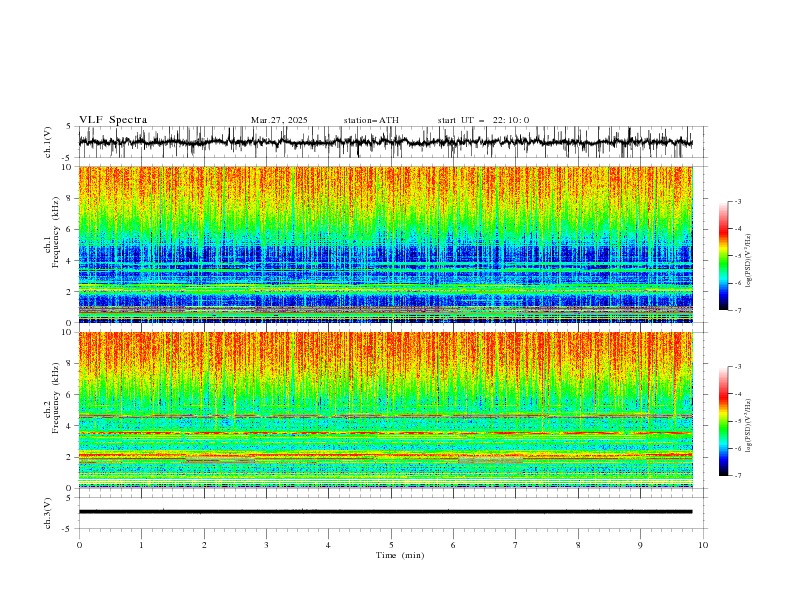This screenshot has width=792, height=612.
Task: Click the 'VLF Spectra' title text
Action: (x=113, y=120)
